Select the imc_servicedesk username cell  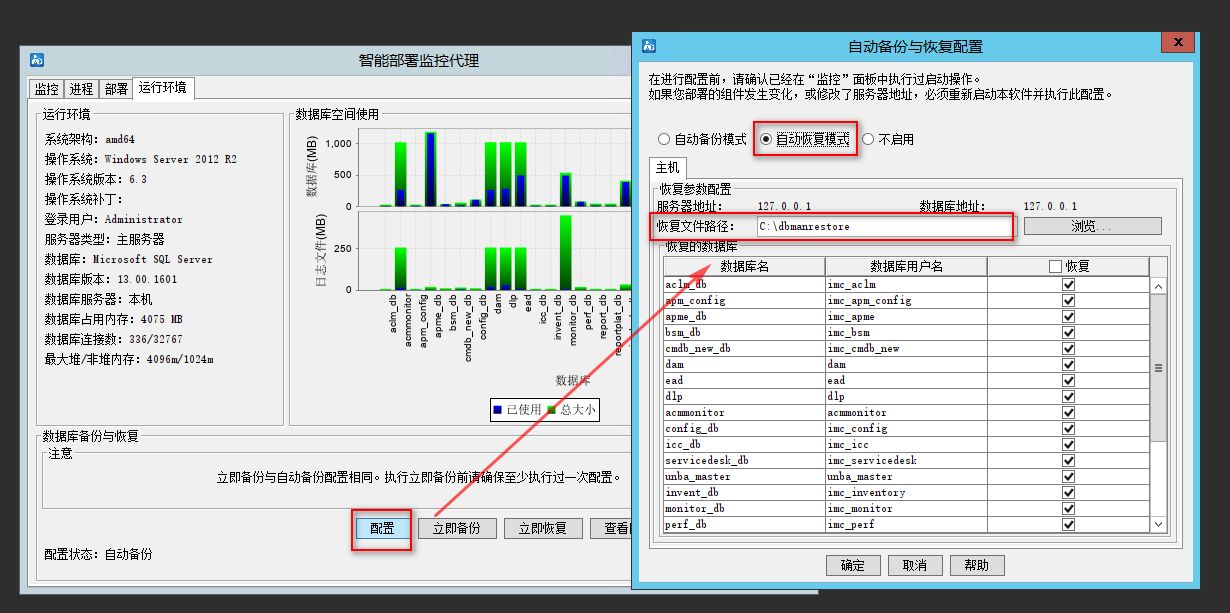tap(906, 461)
